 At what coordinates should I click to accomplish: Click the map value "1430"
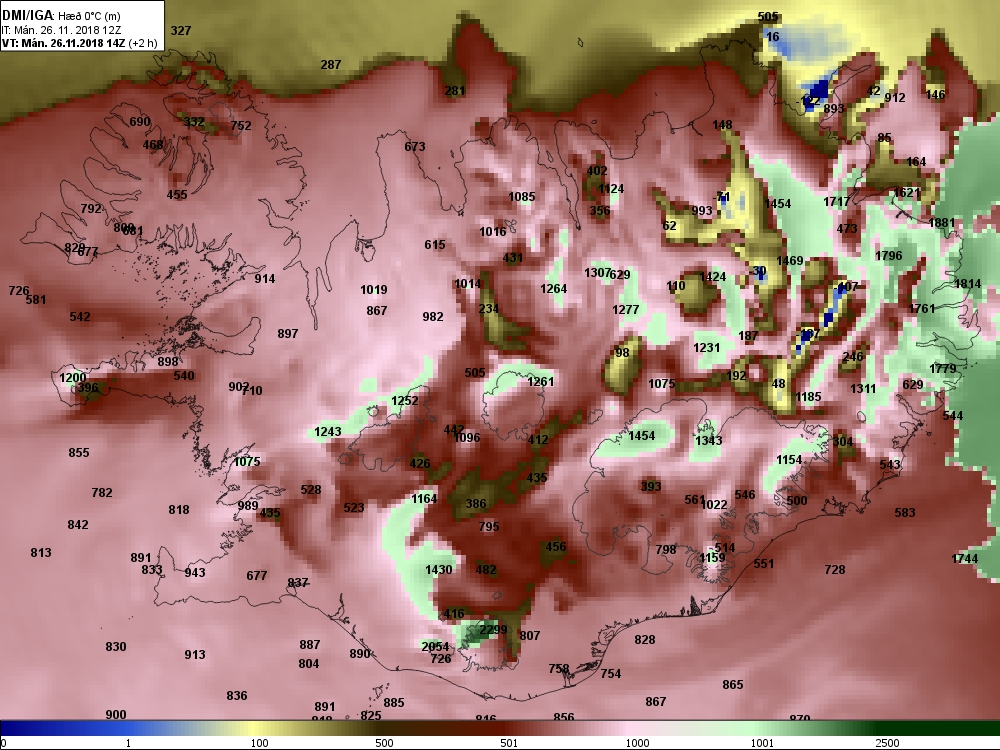click(439, 570)
